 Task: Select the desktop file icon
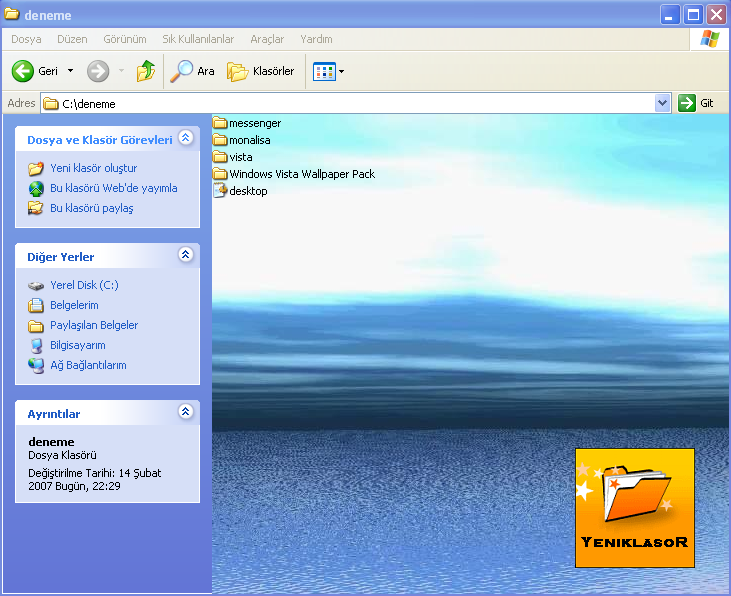click(220, 190)
